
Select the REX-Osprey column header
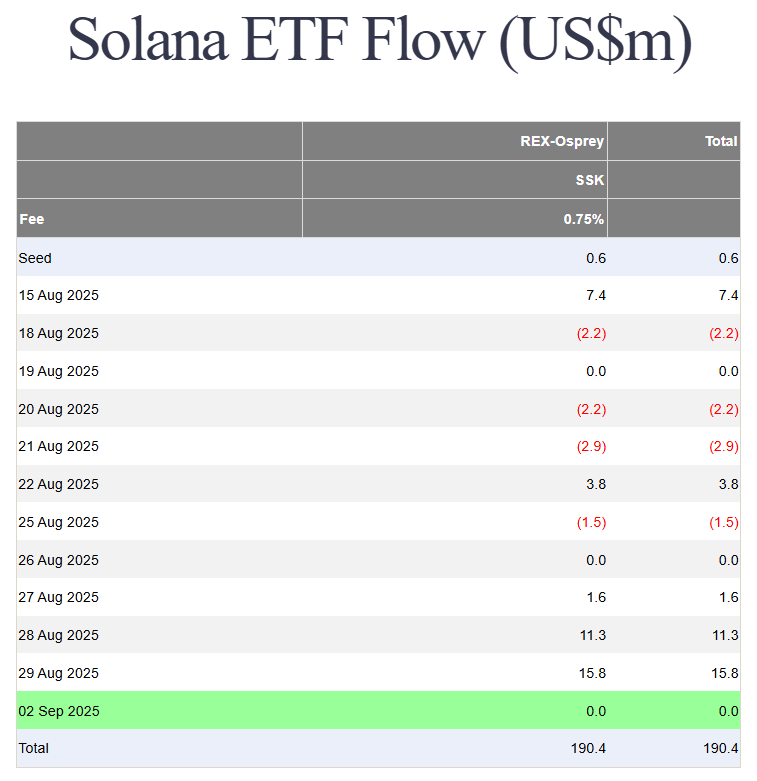pyautogui.click(x=562, y=141)
